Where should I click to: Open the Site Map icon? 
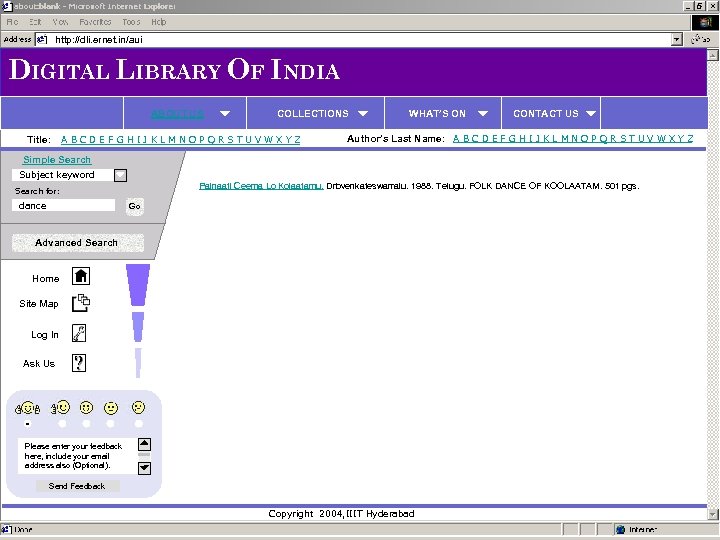click(81, 303)
